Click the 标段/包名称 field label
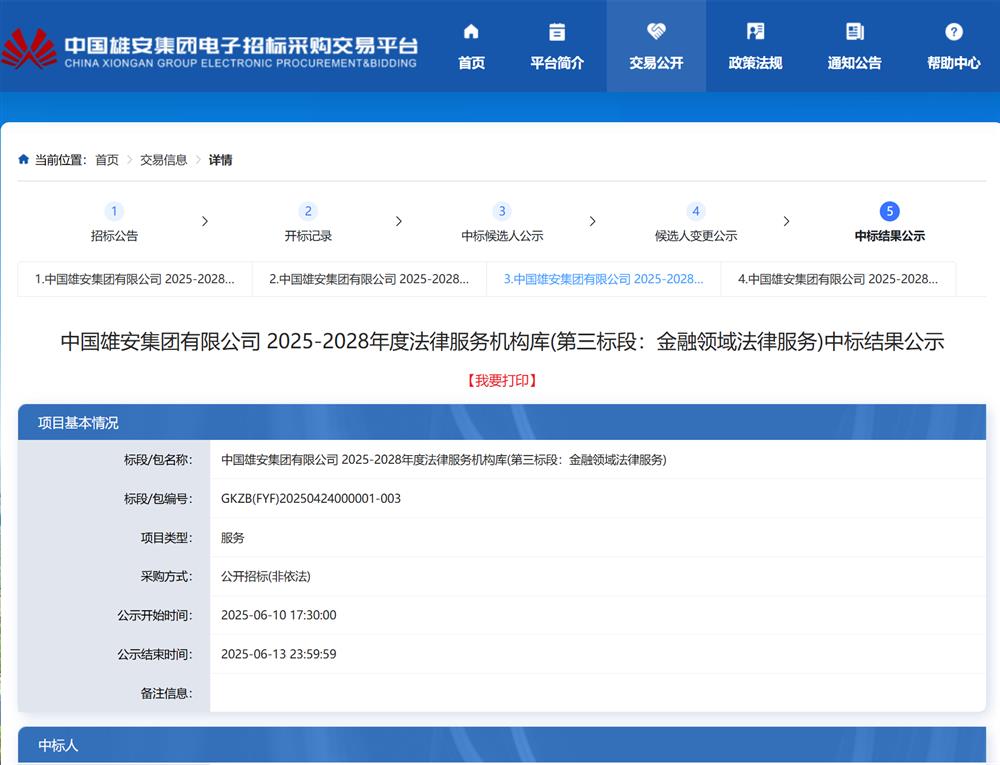This screenshot has width=1000, height=765. click(158, 460)
